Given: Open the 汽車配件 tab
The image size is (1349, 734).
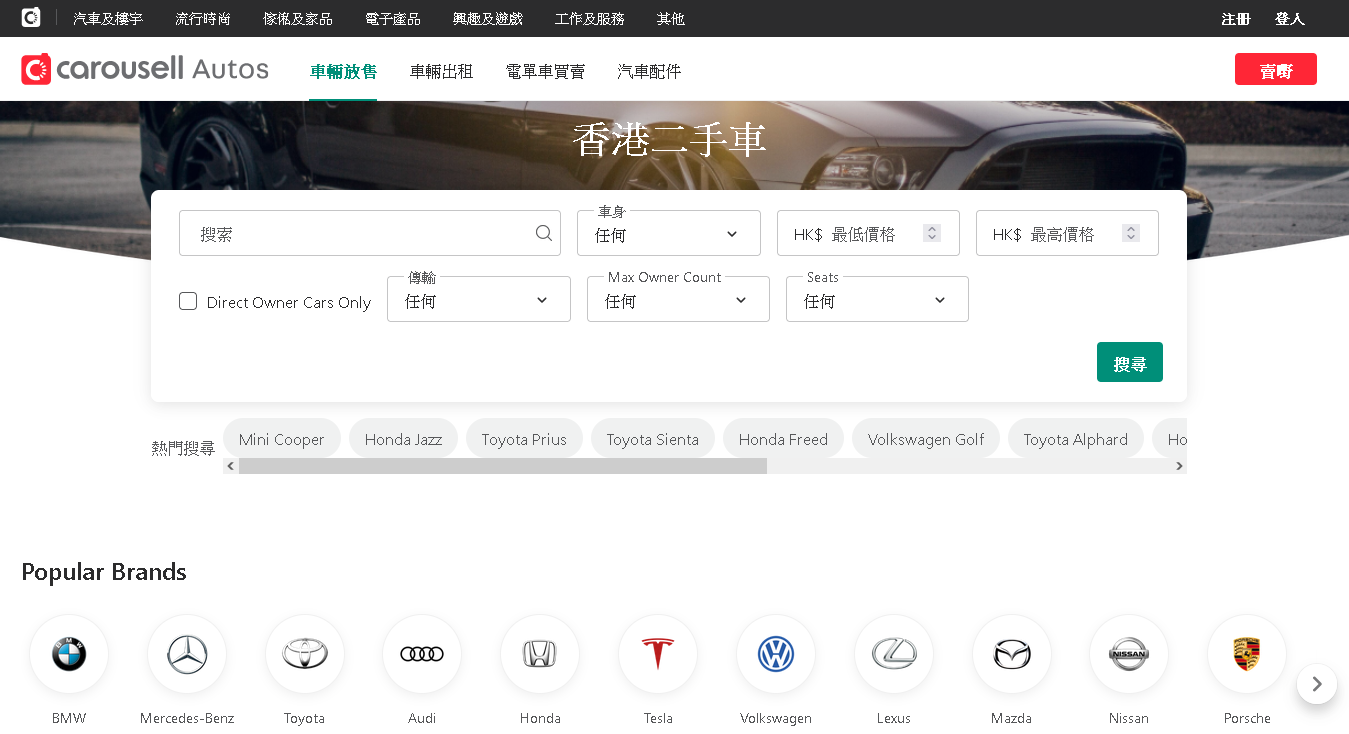Looking at the screenshot, I should pos(649,71).
